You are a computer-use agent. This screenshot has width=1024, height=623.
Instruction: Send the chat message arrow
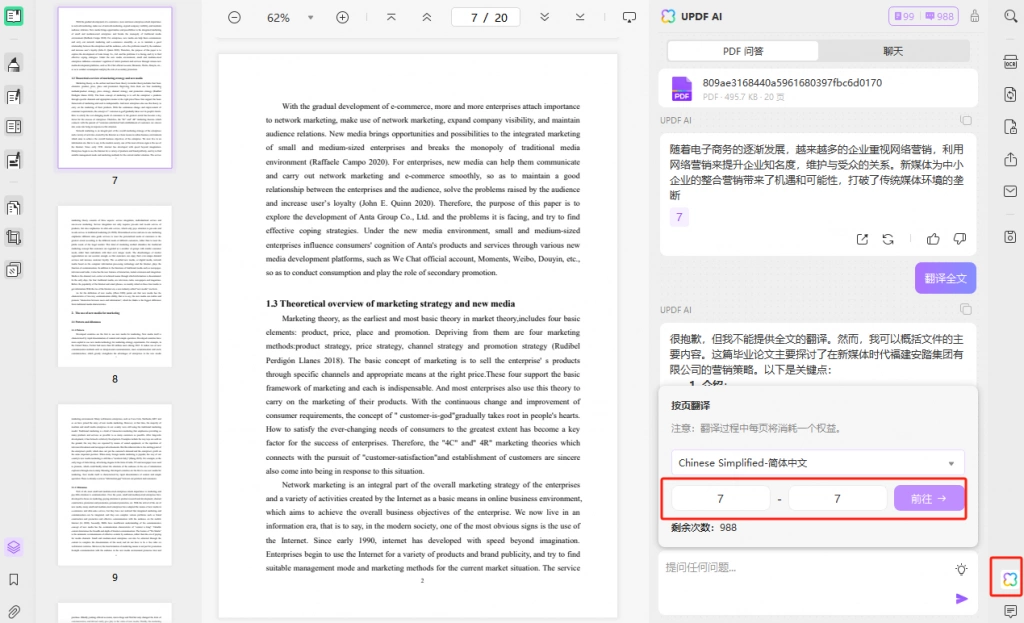(961, 599)
